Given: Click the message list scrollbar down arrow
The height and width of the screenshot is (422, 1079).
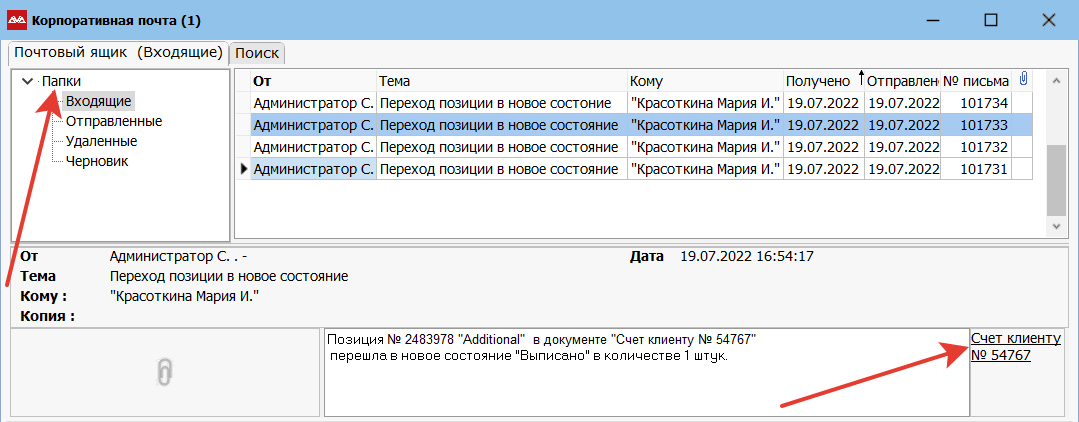Looking at the screenshot, I should pos(1056,226).
